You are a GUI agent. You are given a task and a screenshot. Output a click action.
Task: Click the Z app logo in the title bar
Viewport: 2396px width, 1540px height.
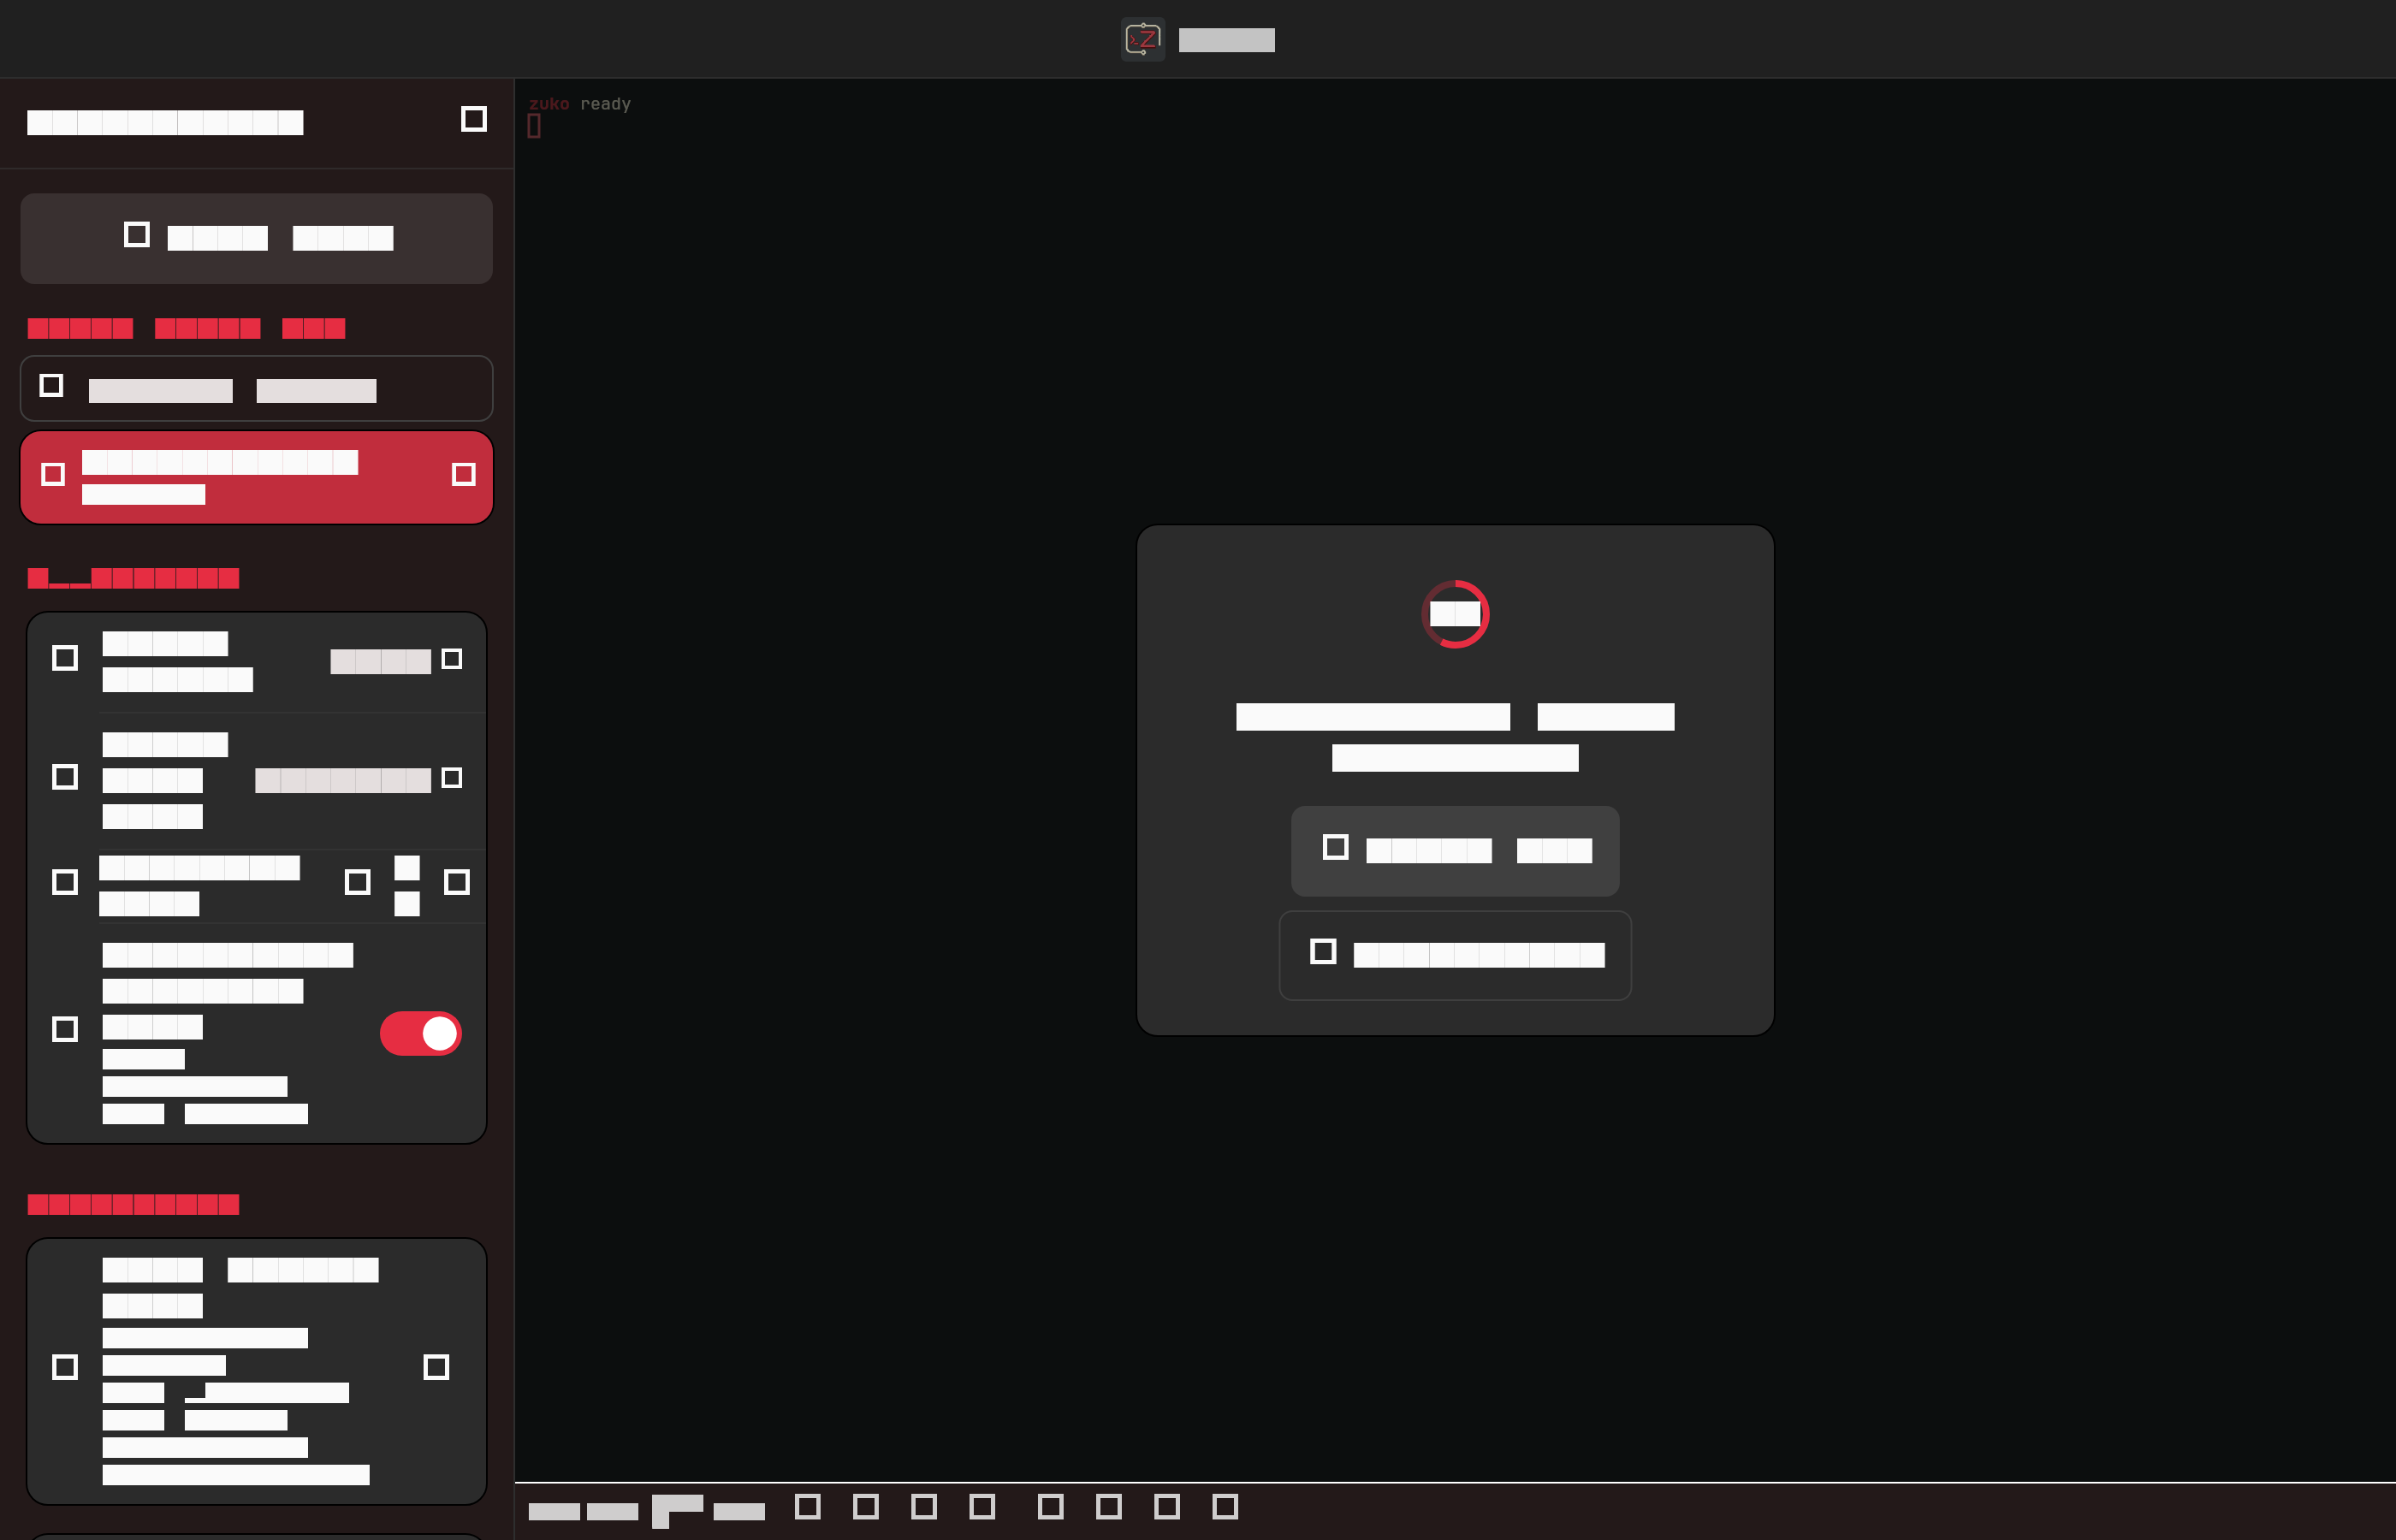[x=1142, y=40]
